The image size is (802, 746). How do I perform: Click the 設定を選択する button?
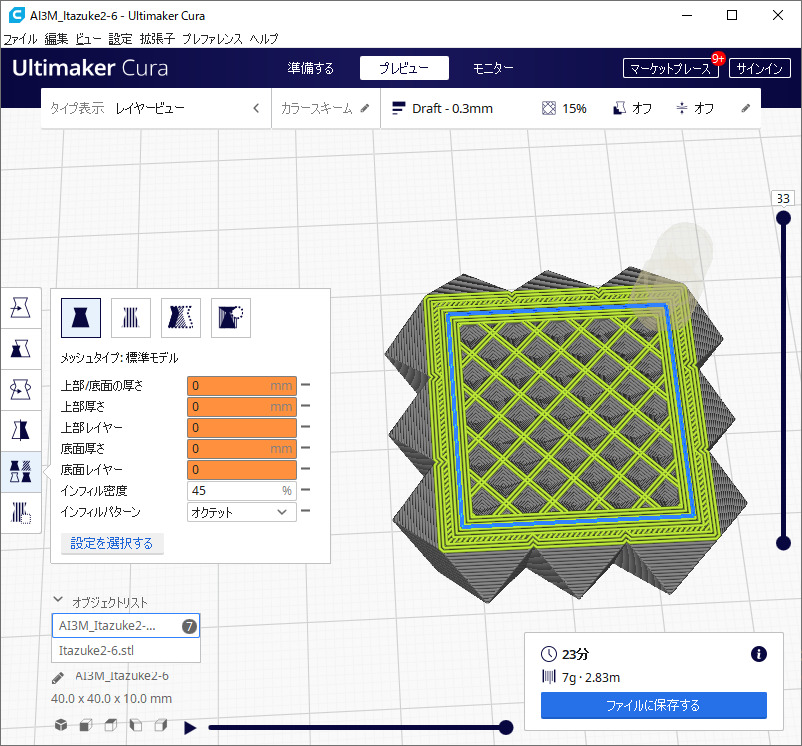click(x=112, y=543)
